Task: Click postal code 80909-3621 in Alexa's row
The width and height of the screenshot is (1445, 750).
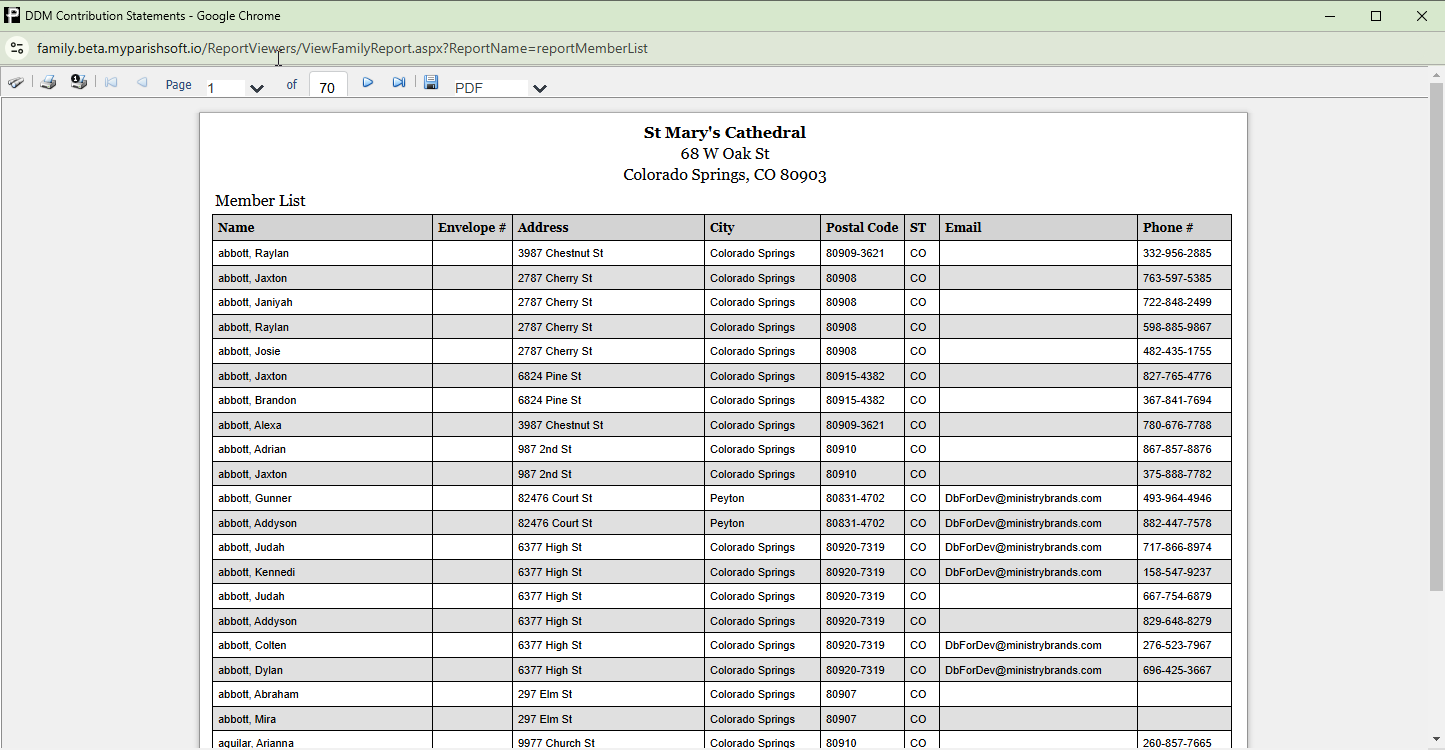Action: [855, 425]
